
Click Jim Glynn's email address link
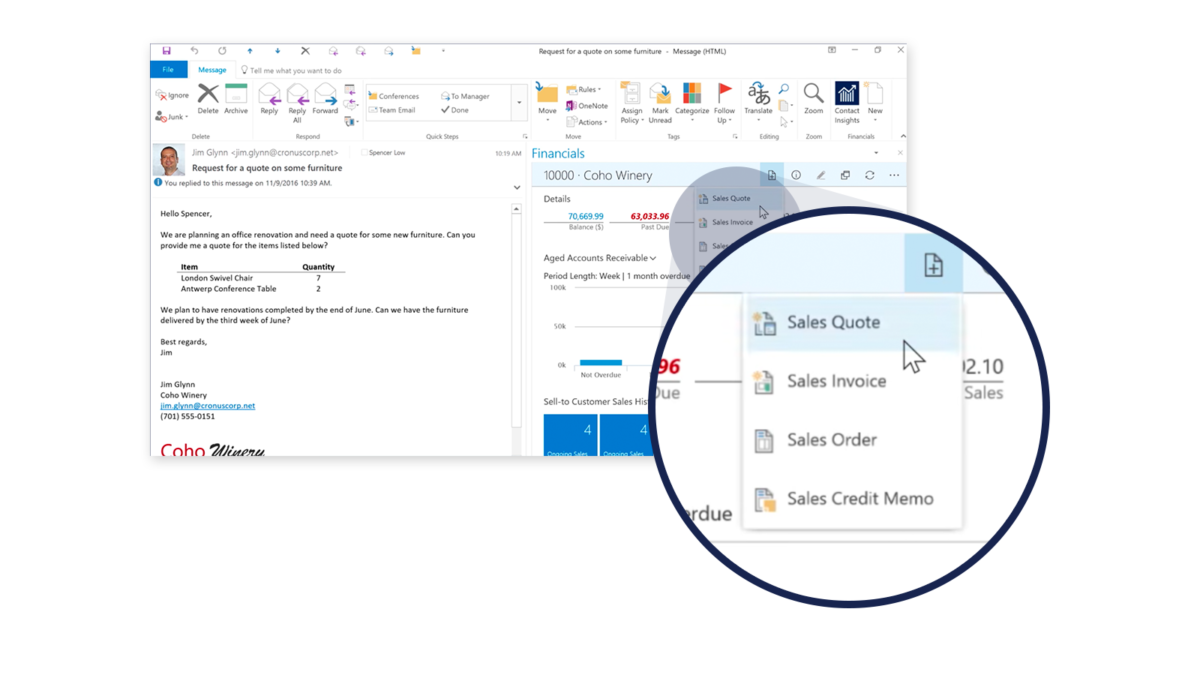tap(207, 405)
